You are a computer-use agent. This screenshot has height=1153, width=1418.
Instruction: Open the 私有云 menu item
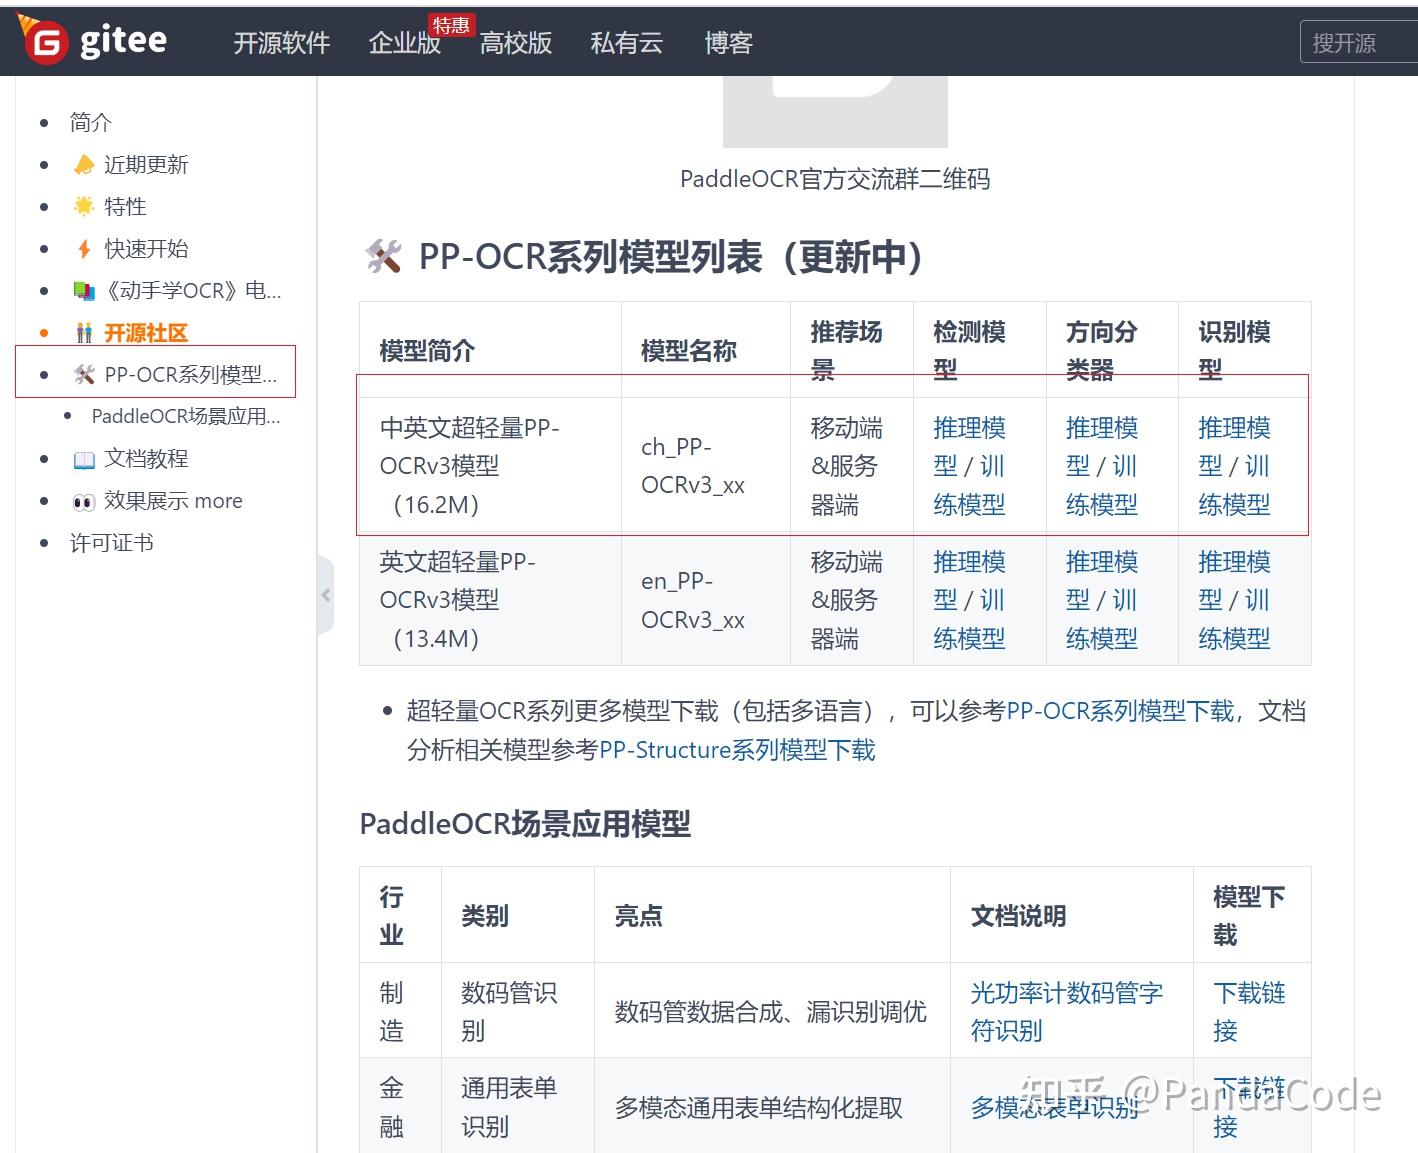pos(626,42)
